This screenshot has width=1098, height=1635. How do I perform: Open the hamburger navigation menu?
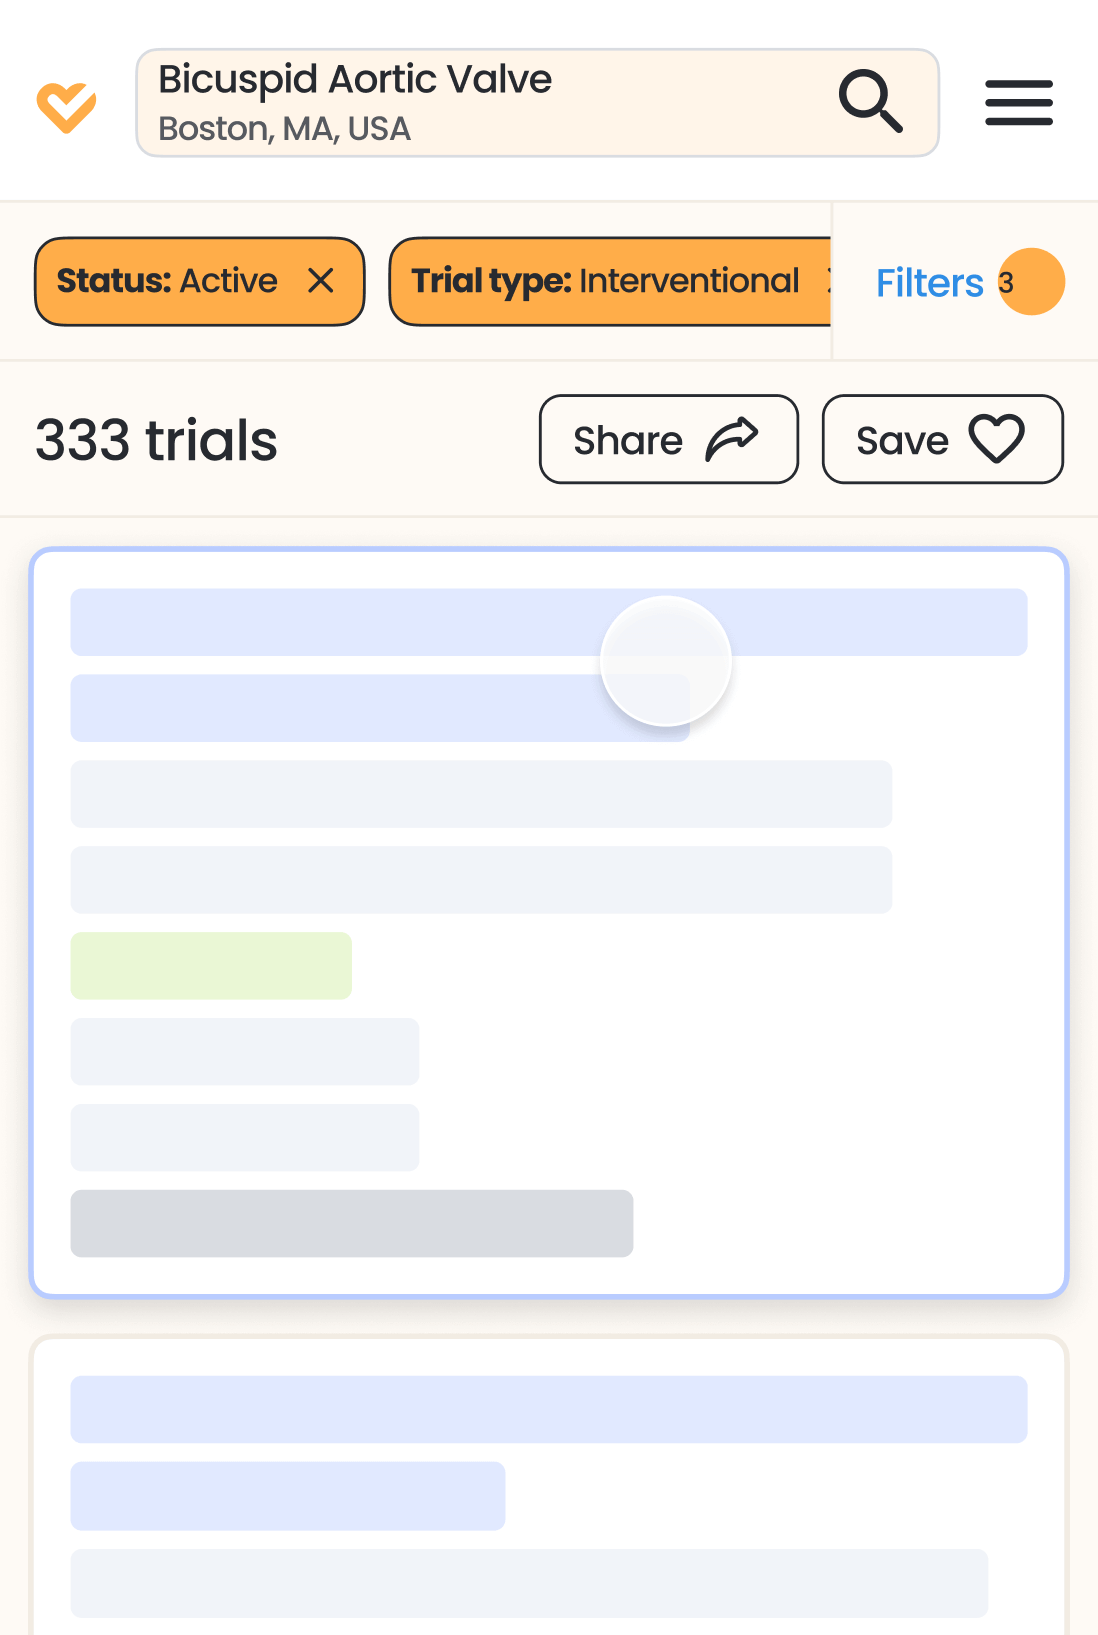pos(1018,103)
